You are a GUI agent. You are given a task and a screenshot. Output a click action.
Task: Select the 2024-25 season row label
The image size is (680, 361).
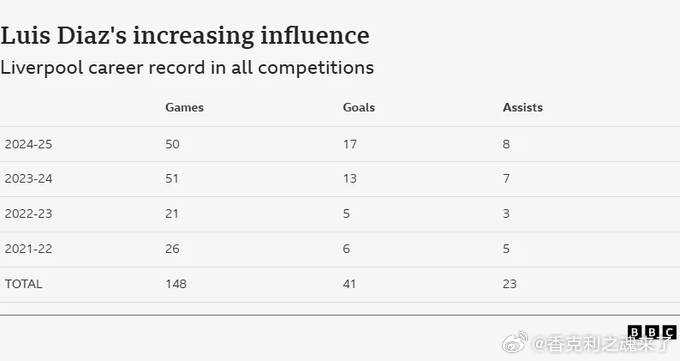[x=29, y=144]
